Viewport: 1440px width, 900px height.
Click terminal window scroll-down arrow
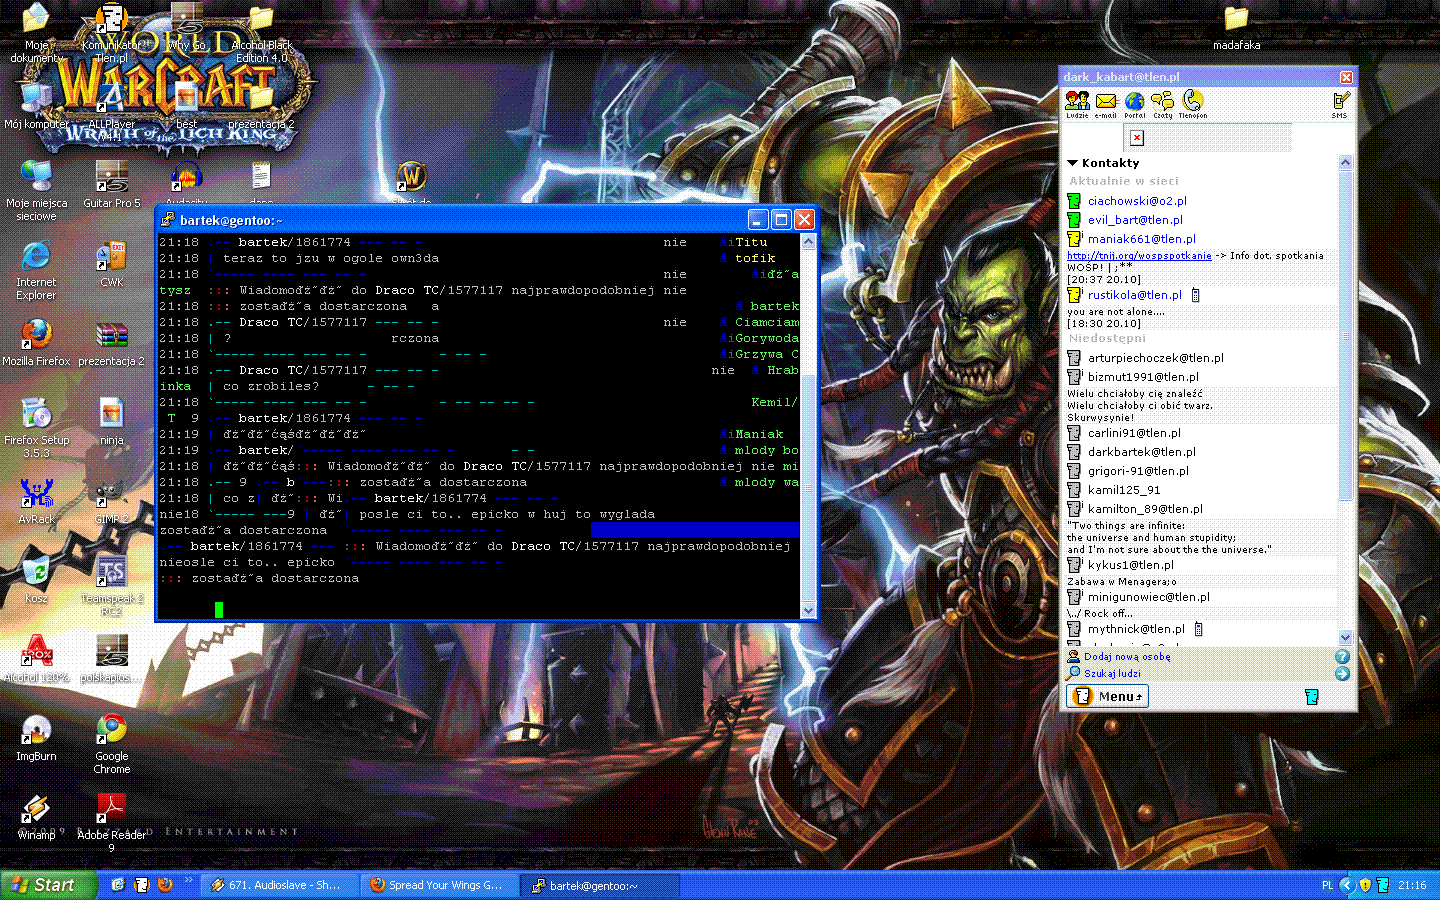tap(809, 610)
